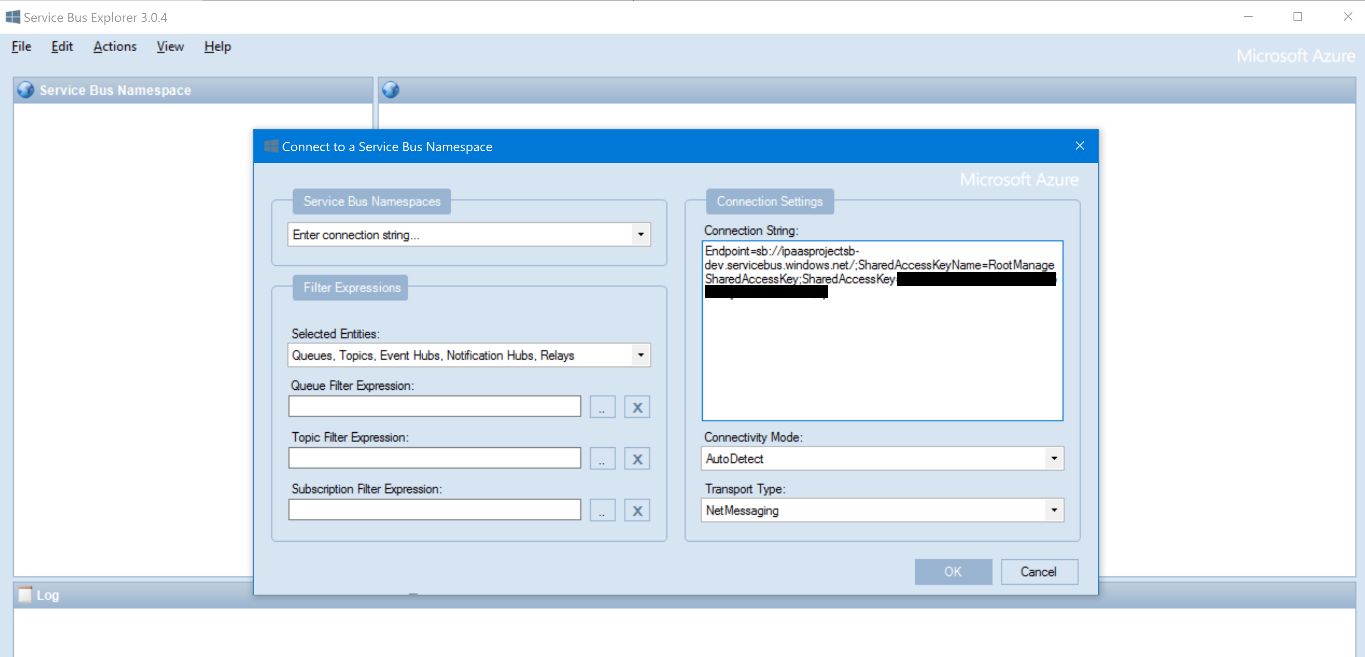Click the globe icon in right panel header
The height and width of the screenshot is (657, 1365).
391,90
